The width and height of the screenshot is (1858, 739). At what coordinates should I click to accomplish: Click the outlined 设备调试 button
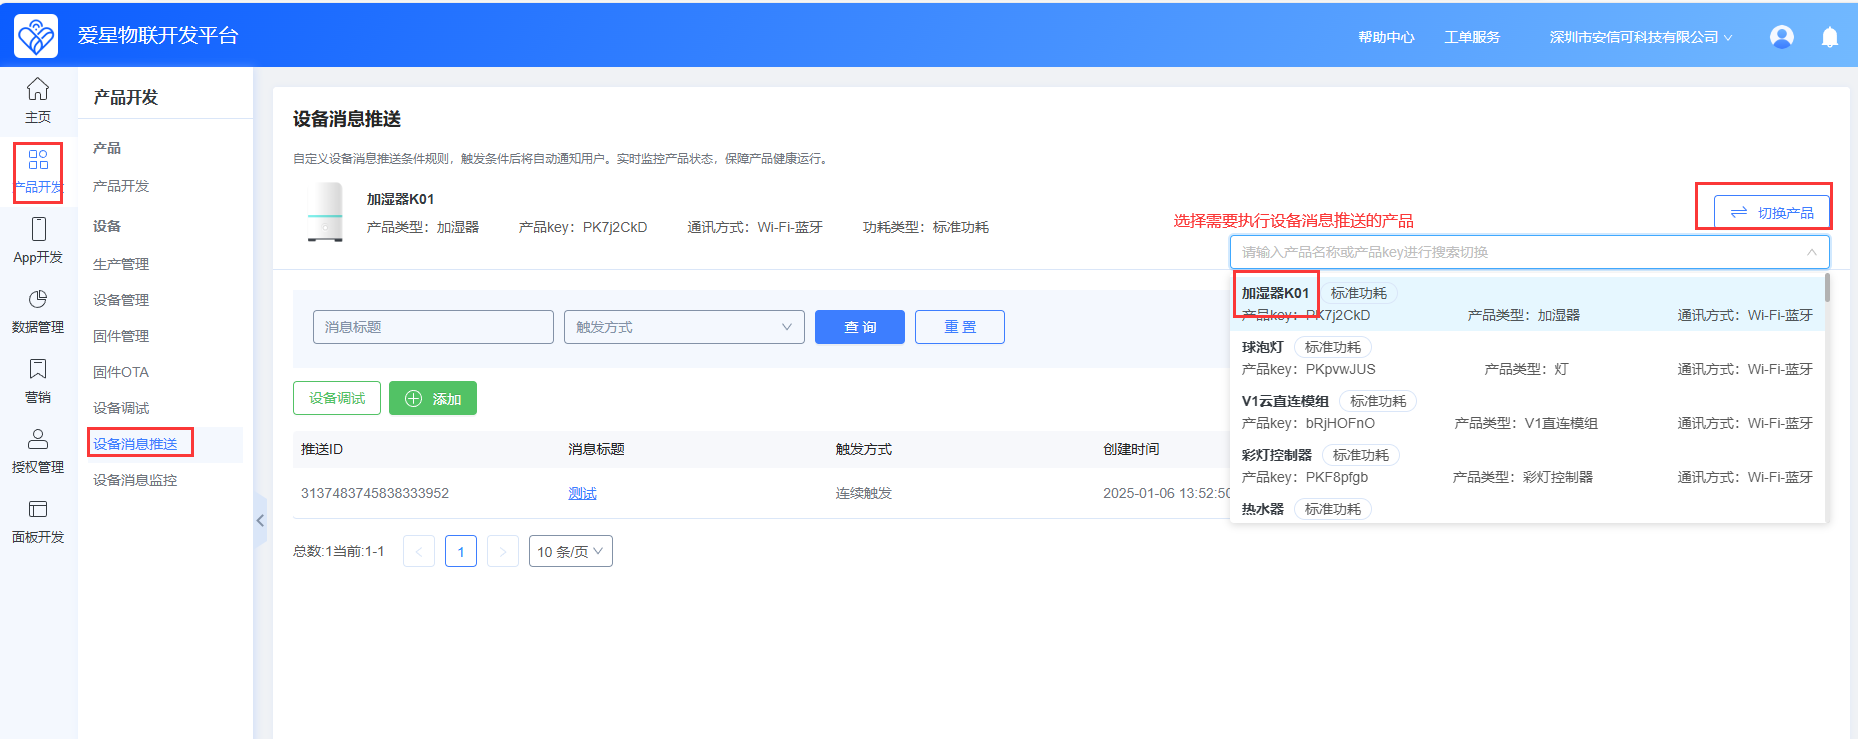337,398
